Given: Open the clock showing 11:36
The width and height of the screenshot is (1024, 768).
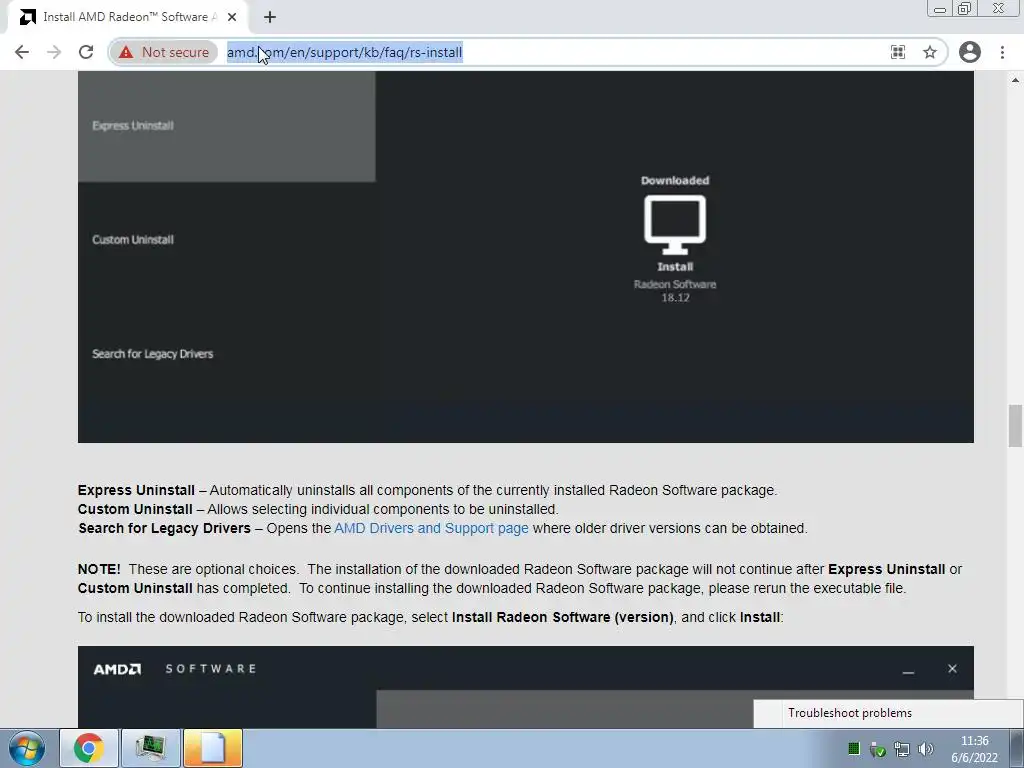Looking at the screenshot, I should pyautogui.click(x=974, y=749).
